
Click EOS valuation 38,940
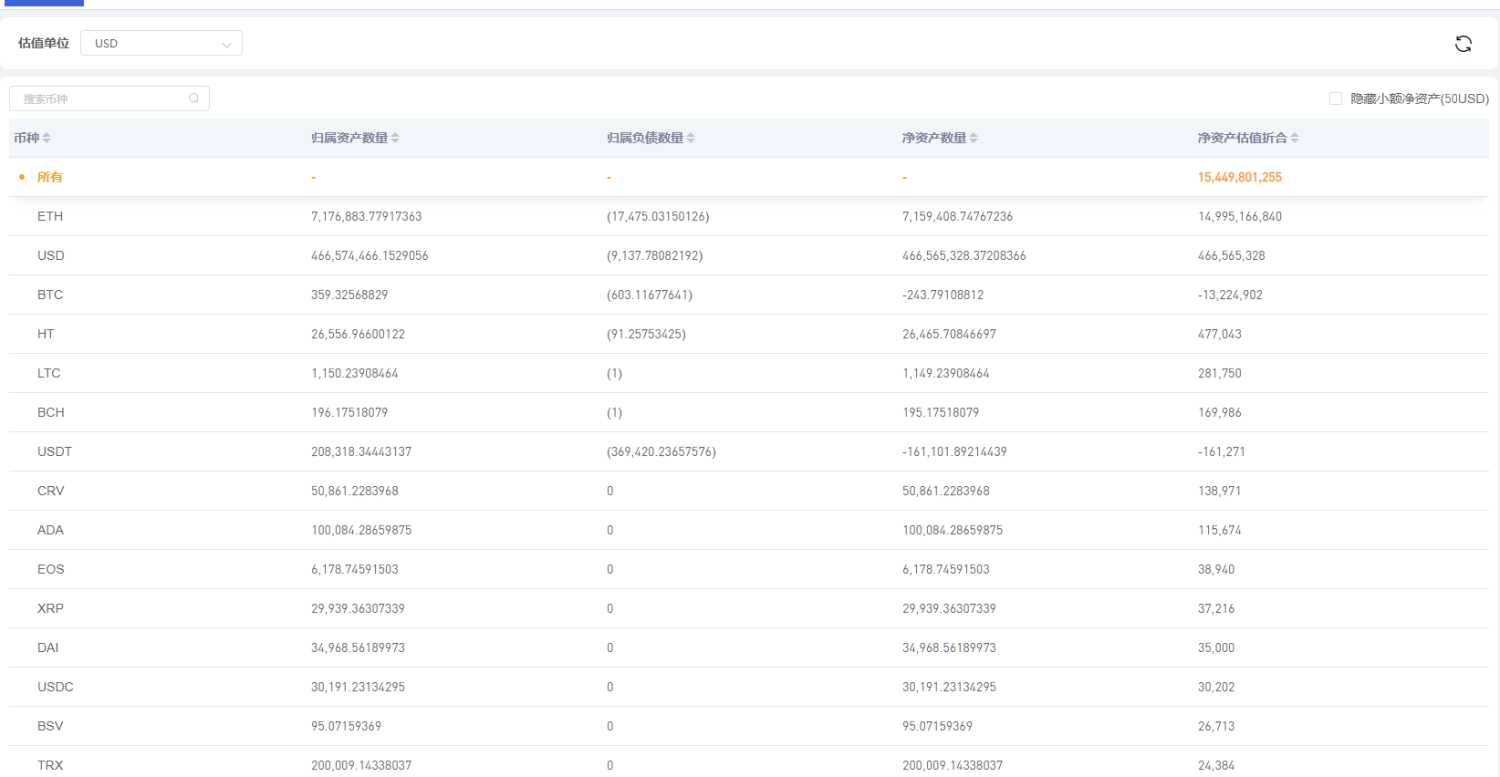pyautogui.click(x=1216, y=569)
